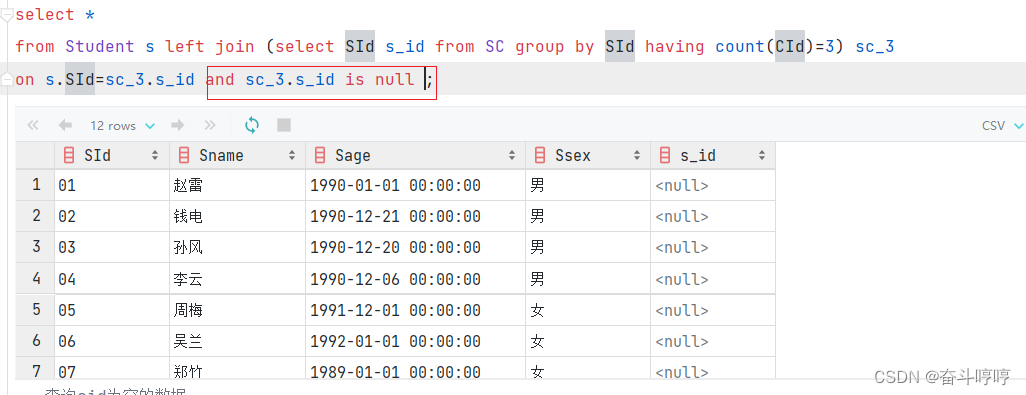Click Sage cell 1990-12-06 00:00:00
This screenshot has width=1026, height=395.
(x=416, y=279)
